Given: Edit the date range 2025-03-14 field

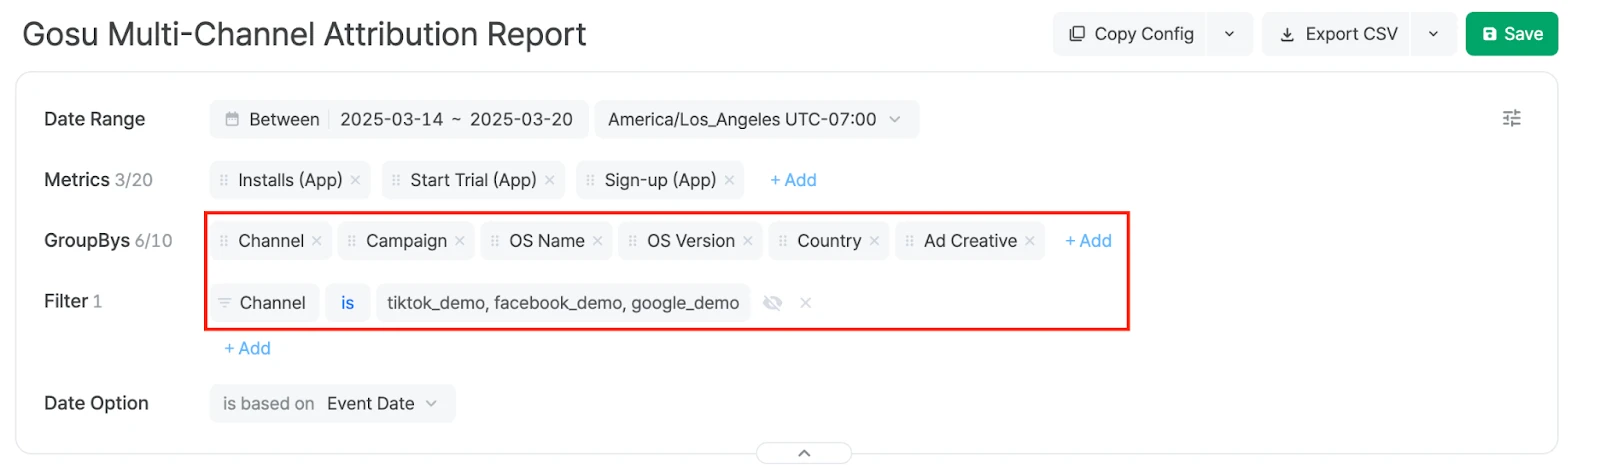Looking at the screenshot, I should [391, 119].
